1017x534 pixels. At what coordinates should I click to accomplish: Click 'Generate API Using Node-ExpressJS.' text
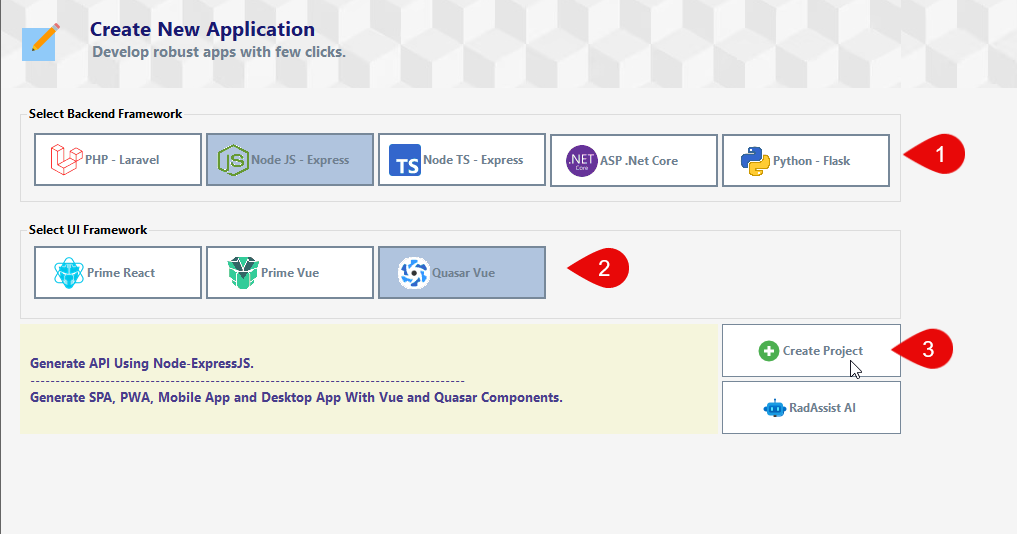[x=142, y=363]
